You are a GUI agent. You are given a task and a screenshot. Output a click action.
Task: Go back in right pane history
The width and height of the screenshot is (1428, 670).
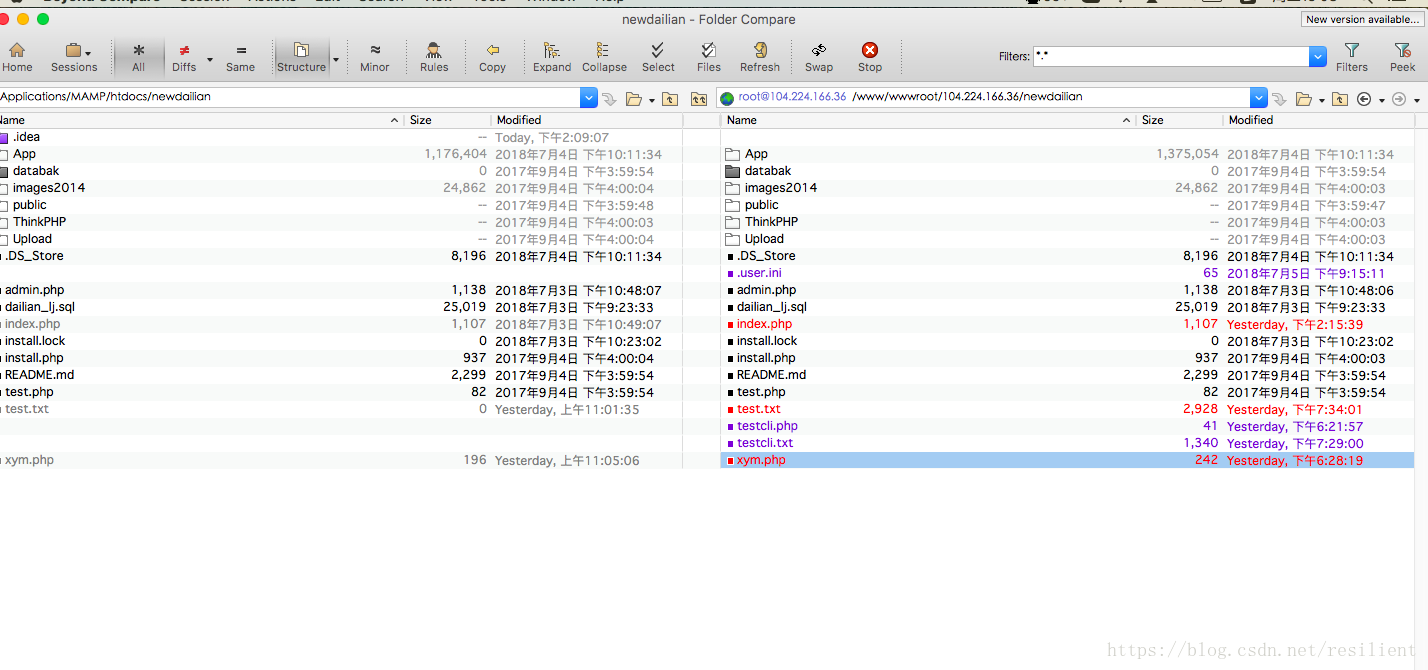point(1363,99)
